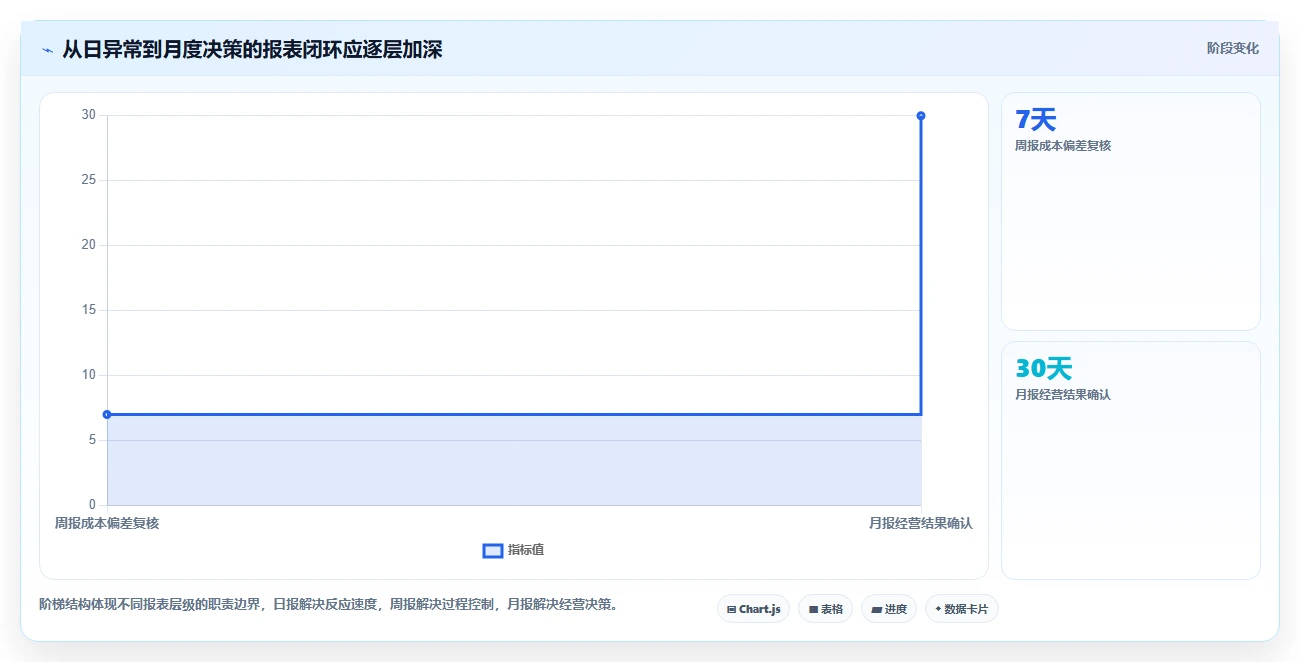Click the blue legend swatch for 指标值
The height and width of the screenshot is (662, 1300).
(493, 550)
